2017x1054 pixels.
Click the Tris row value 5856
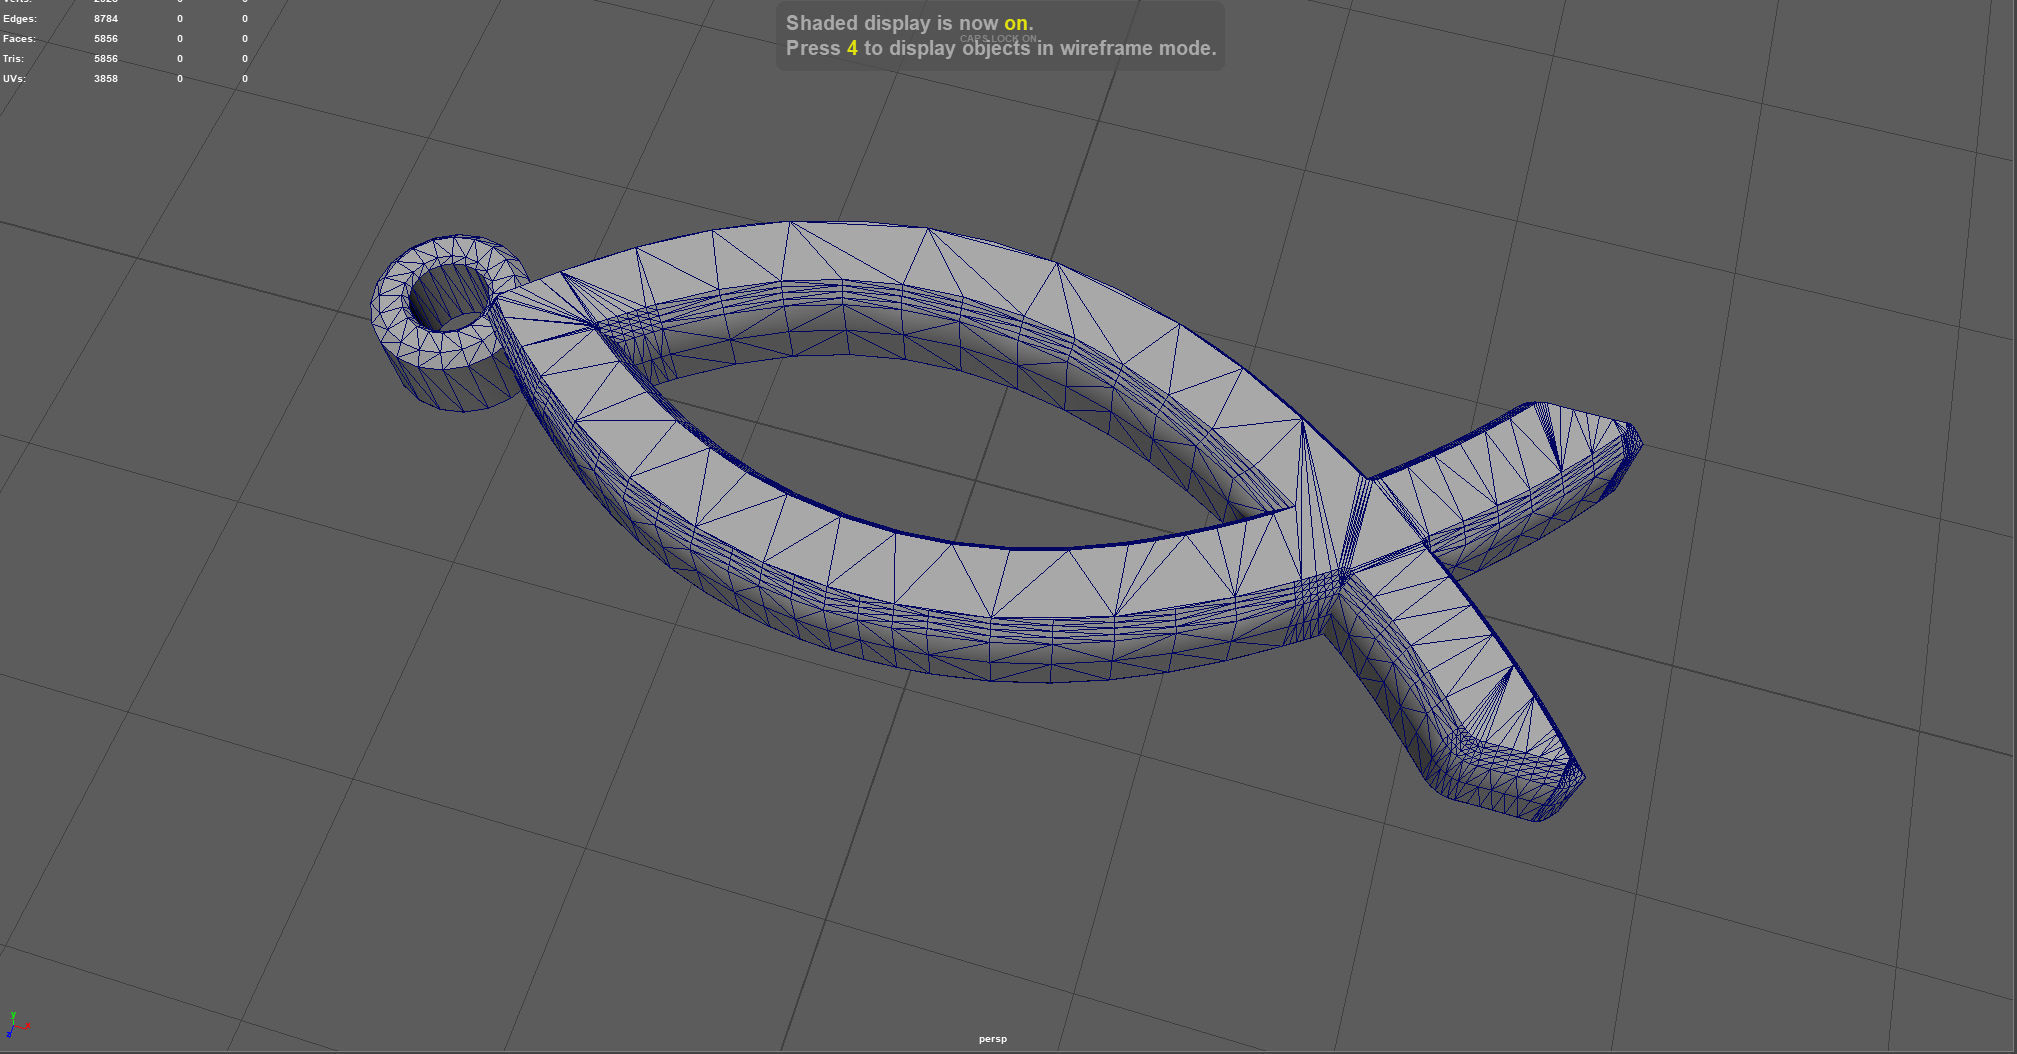click(x=106, y=59)
